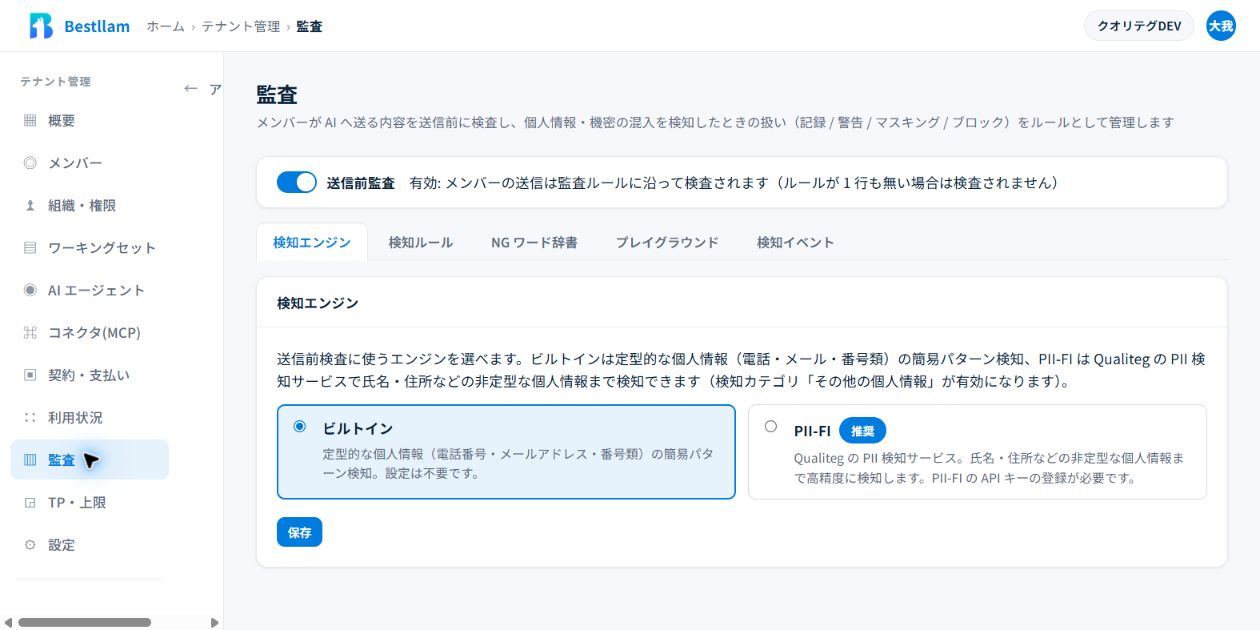The width and height of the screenshot is (1260, 630).
Task: Switch to the 検知エンジン tab
Action: pyautogui.click(x=312, y=242)
